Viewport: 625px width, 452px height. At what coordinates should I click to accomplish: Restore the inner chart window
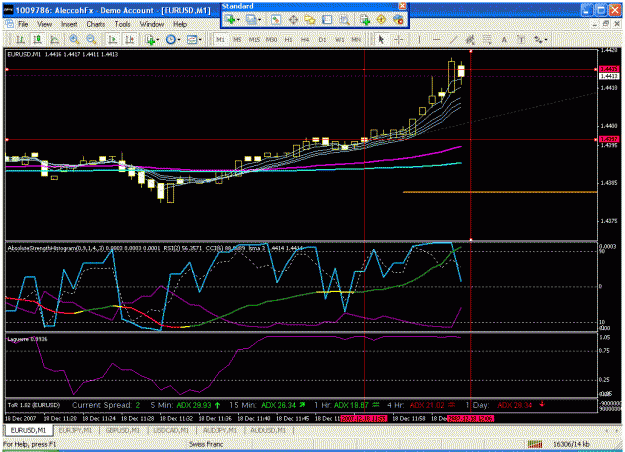(606, 24)
